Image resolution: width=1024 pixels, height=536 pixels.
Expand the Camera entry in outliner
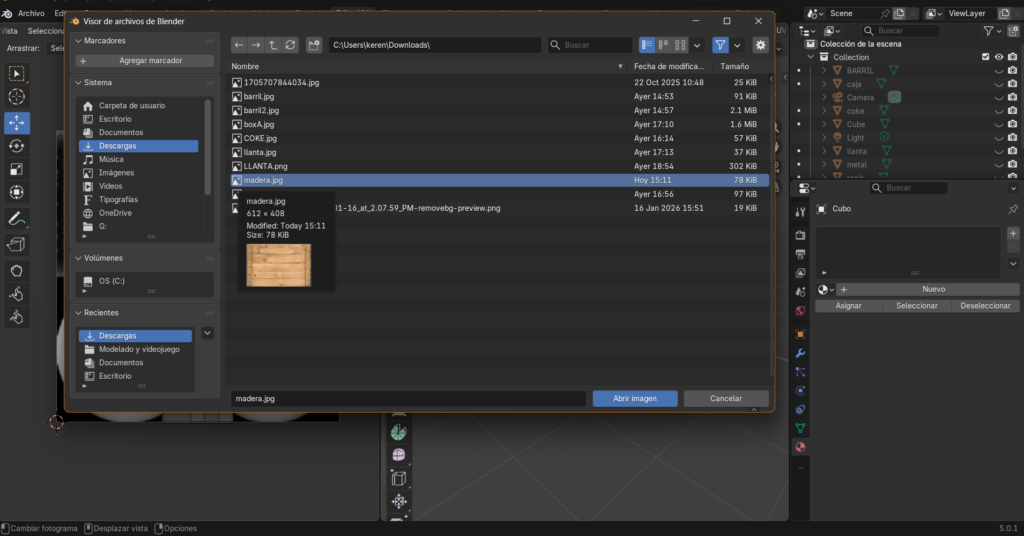(824, 97)
